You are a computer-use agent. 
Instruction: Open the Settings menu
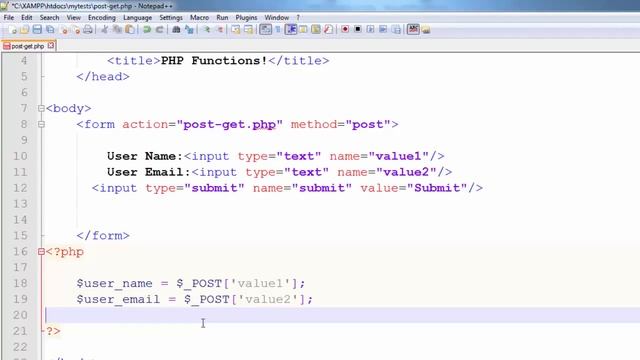tap(171, 18)
